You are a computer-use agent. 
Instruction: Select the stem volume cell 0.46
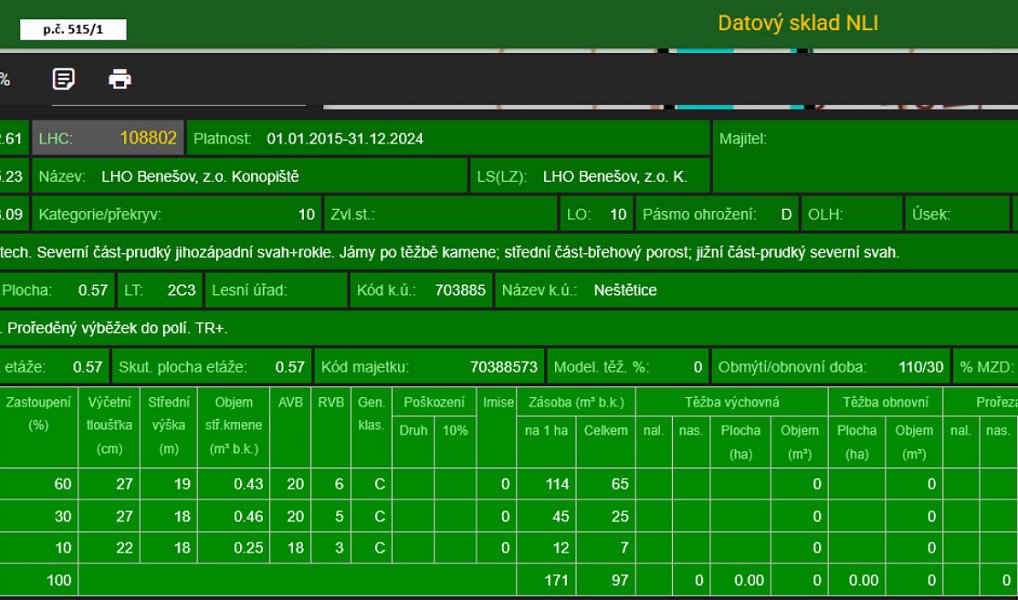coord(234,516)
